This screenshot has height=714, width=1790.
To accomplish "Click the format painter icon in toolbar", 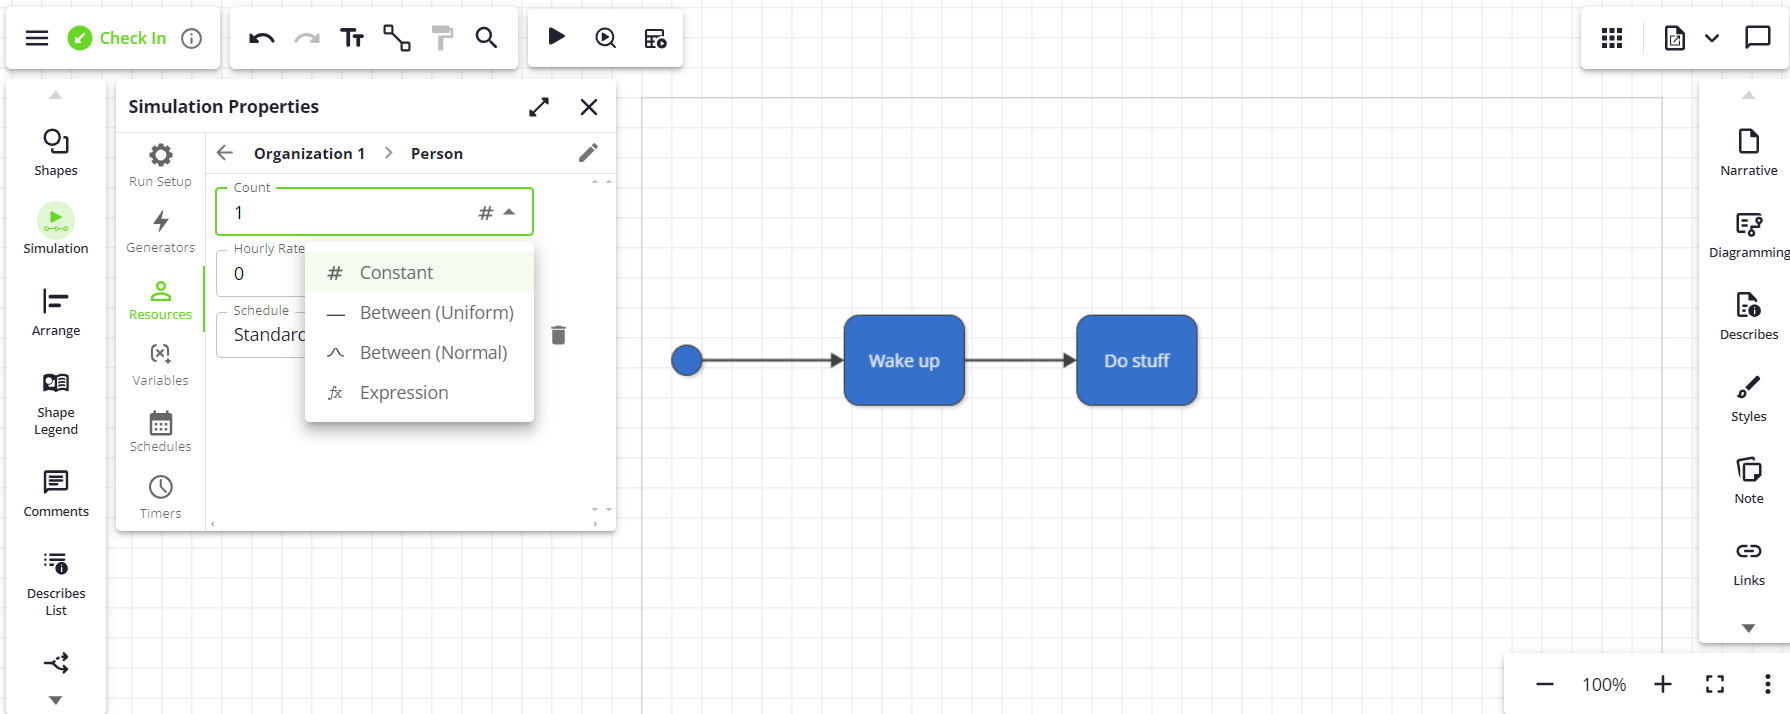I will pos(441,38).
